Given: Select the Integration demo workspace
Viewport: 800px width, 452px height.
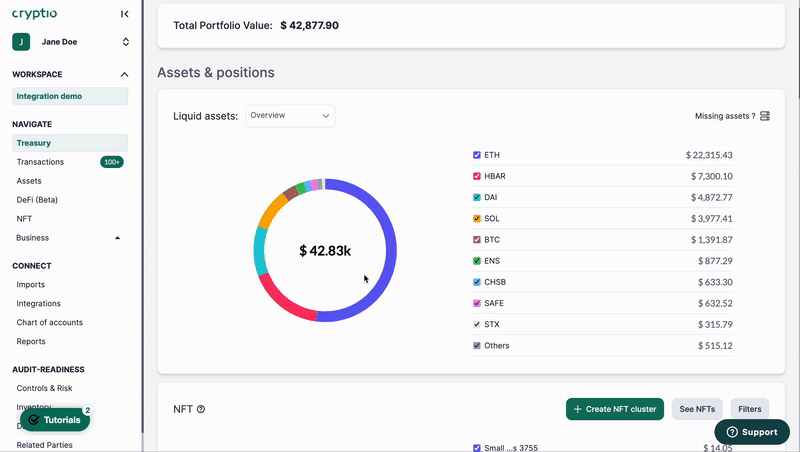Looking at the screenshot, I should pyautogui.click(x=70, y=96).
